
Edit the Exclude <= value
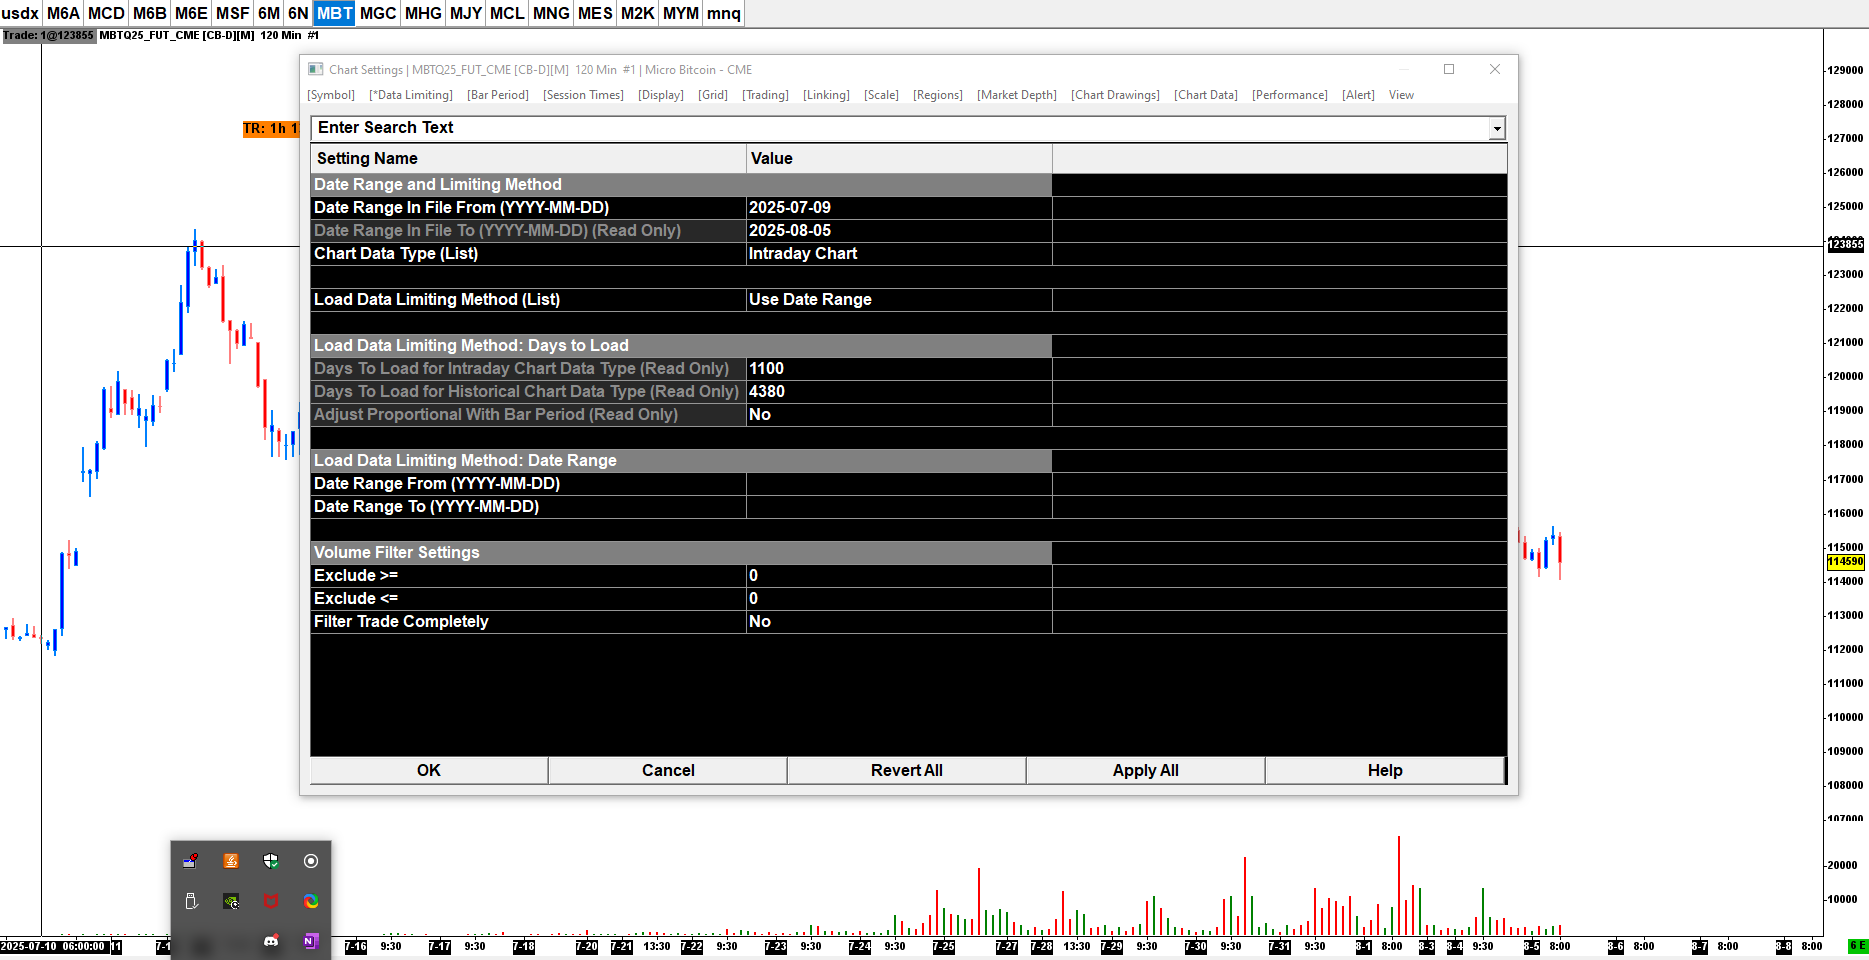pos(899,599)
